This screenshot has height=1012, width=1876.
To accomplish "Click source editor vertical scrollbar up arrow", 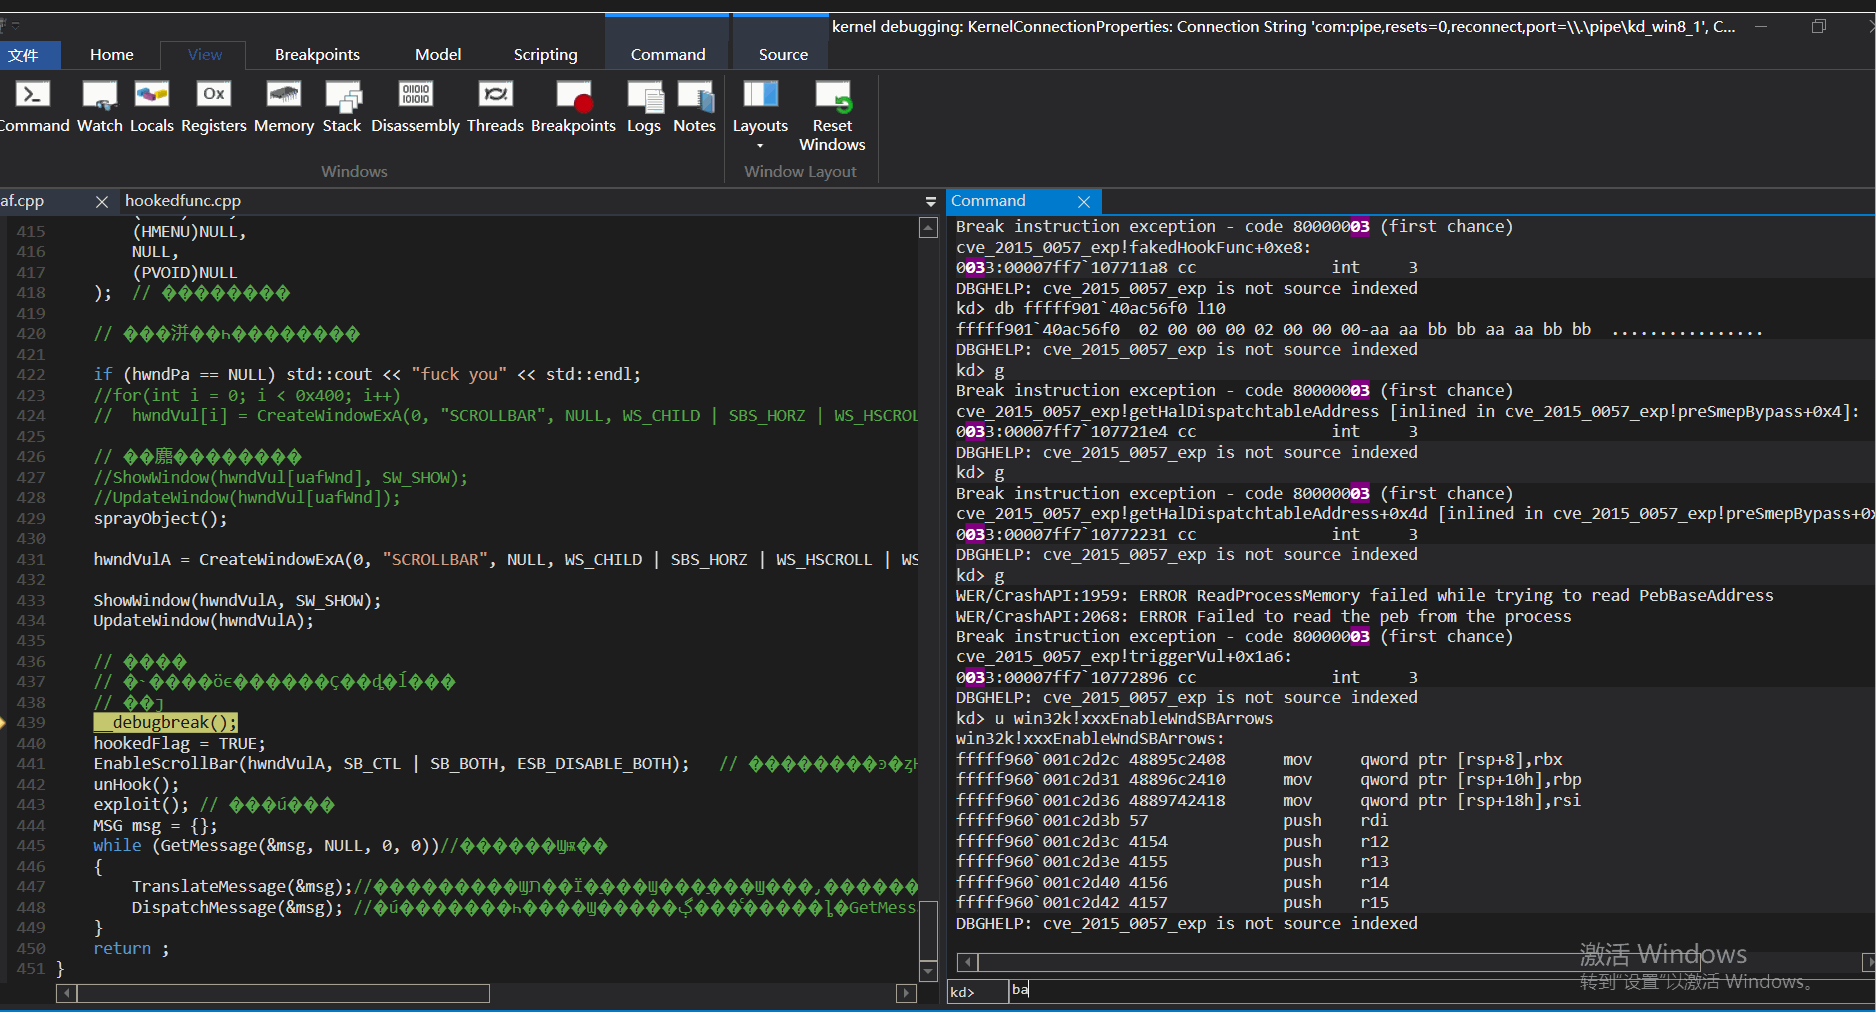I will (x=928, y=228).
